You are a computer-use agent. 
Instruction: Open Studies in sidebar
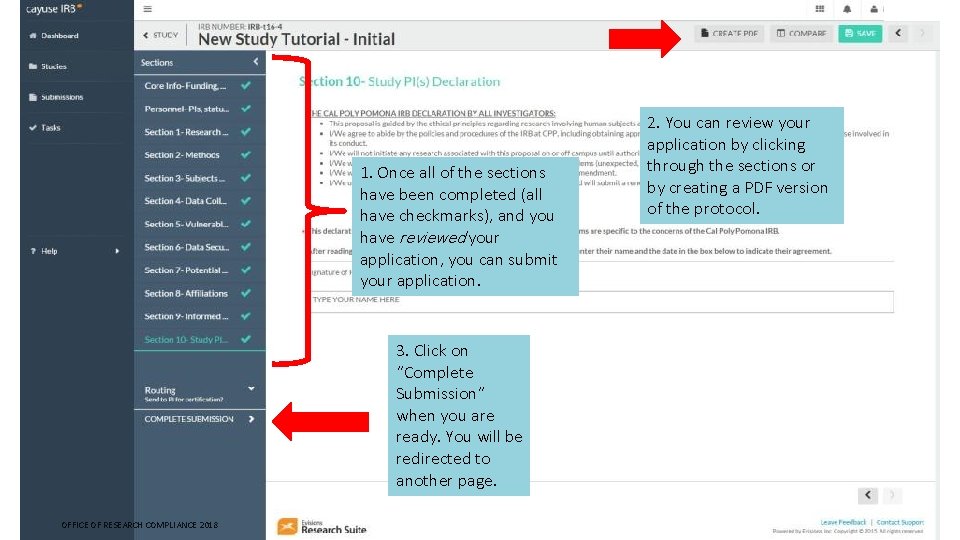[48, 66]
